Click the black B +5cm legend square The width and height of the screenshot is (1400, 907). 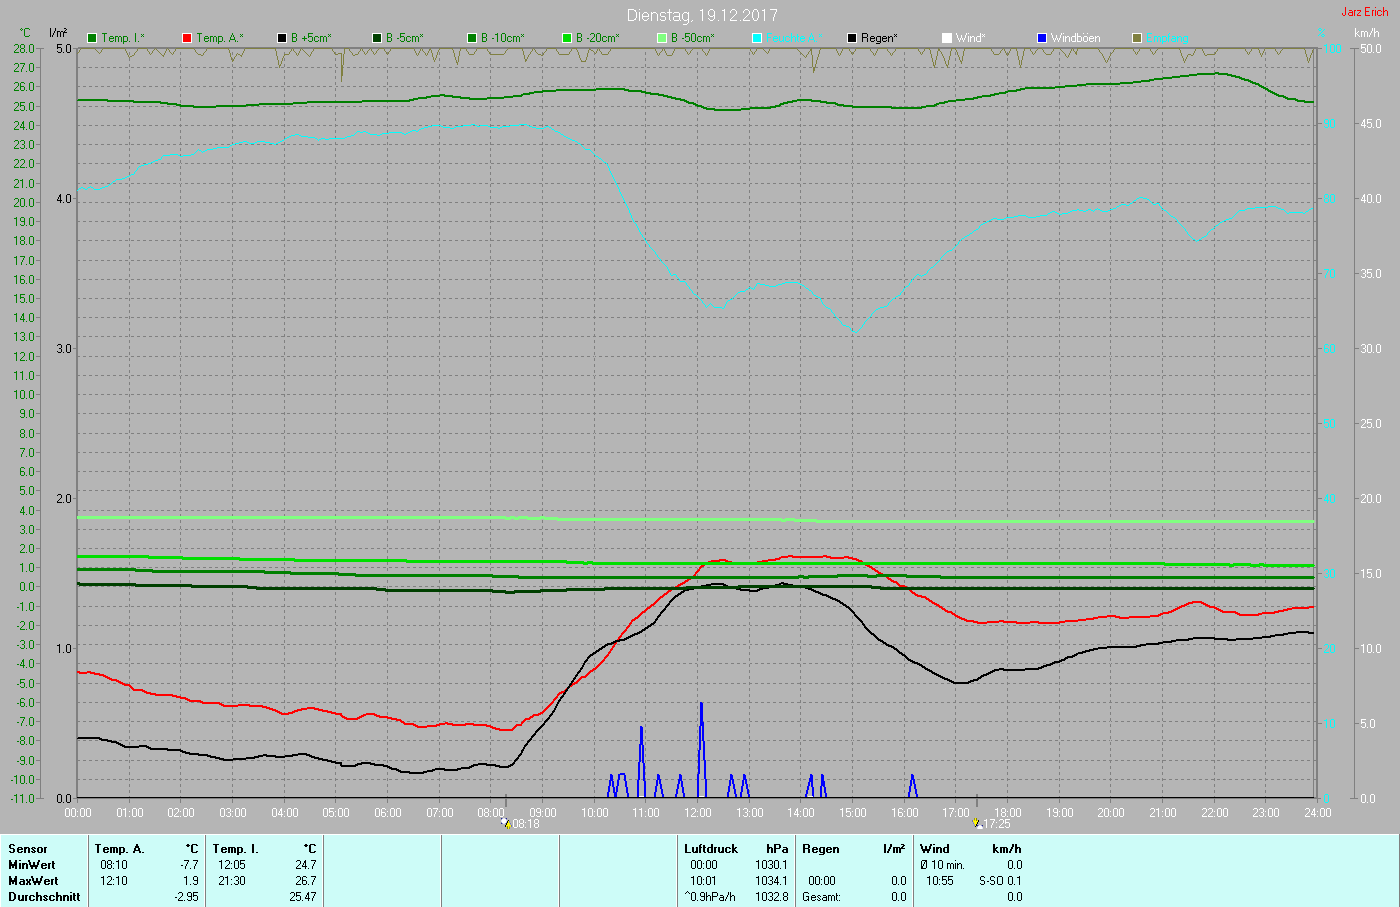pos(282,38)
